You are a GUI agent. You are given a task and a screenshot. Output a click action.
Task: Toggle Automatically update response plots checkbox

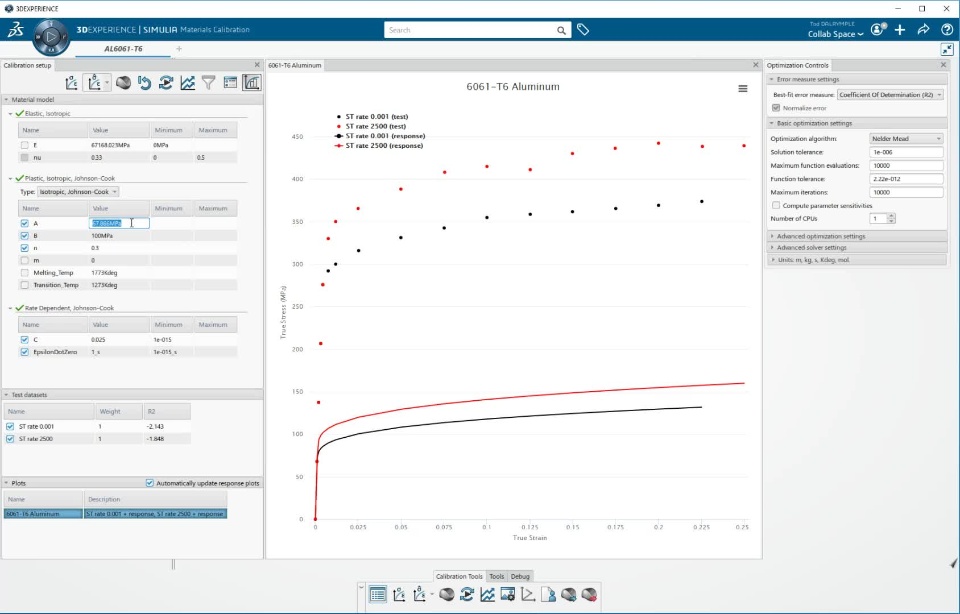tap(149, 483)
